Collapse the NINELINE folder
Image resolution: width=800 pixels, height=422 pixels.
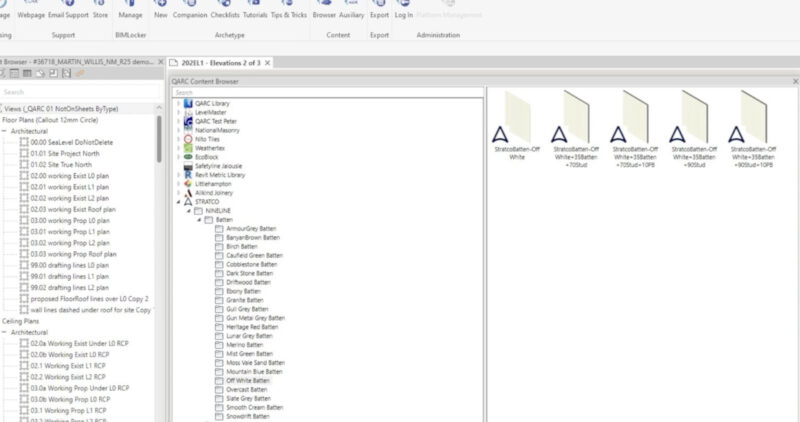point(187,210)
